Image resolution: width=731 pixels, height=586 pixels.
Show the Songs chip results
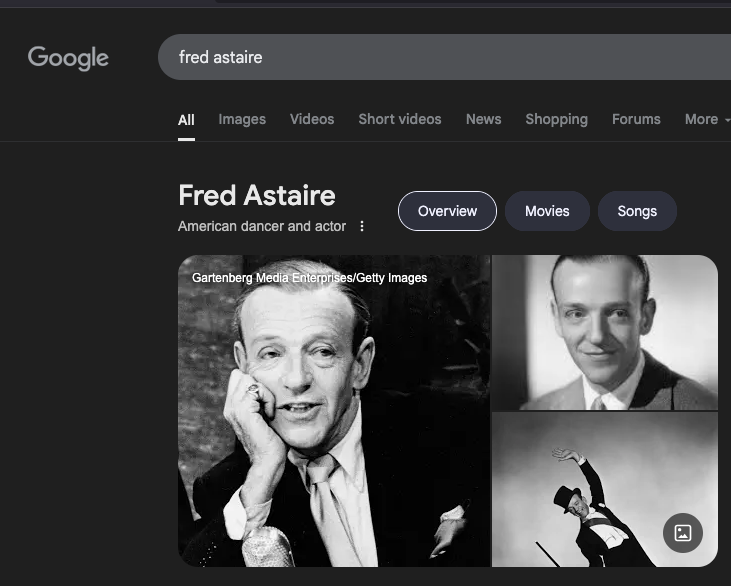[x=637, y=211]
